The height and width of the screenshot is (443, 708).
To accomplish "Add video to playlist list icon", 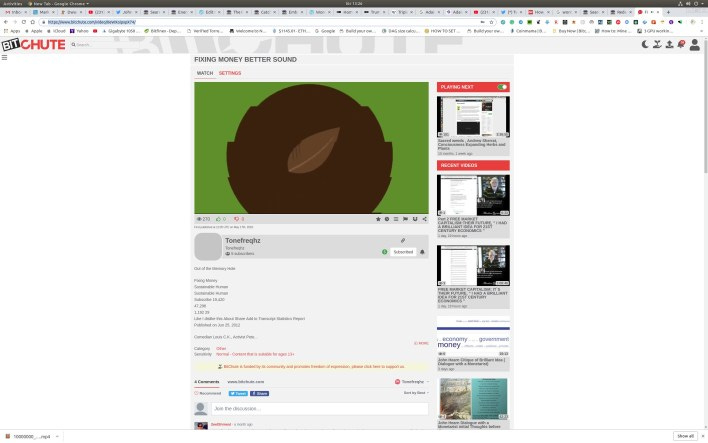I will coord(396,219).
